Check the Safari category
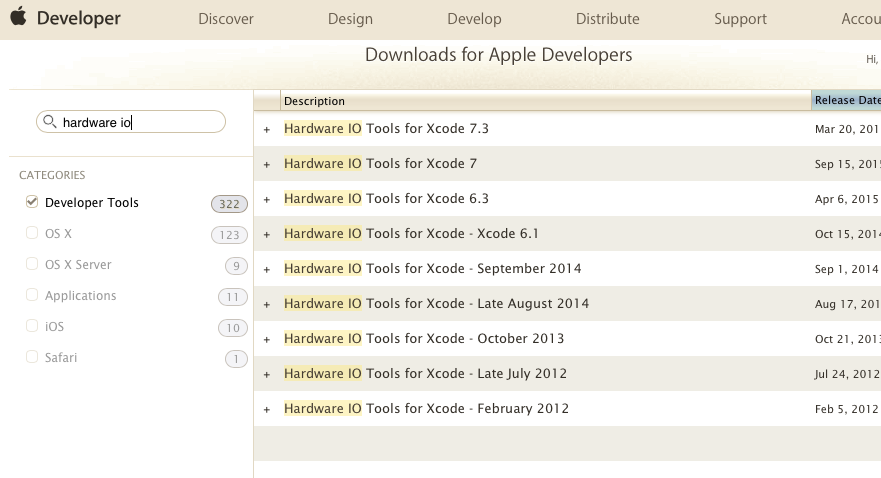Image resolution: width=881 pixels, height=478 pixels. tap(32, 357)
